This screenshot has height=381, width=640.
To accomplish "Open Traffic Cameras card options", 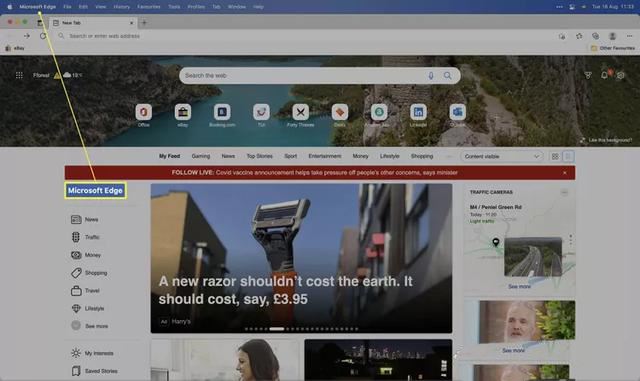I will click(564, 192).
